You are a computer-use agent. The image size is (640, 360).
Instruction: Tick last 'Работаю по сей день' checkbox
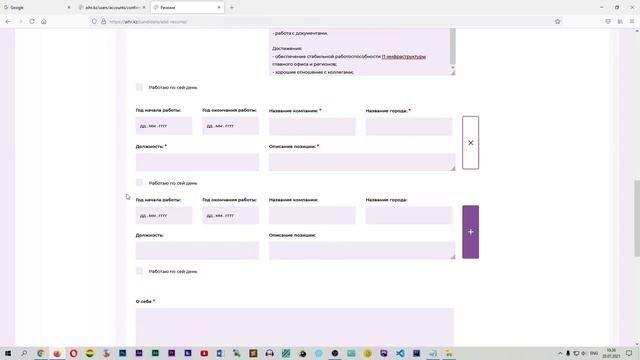point(139,271)
